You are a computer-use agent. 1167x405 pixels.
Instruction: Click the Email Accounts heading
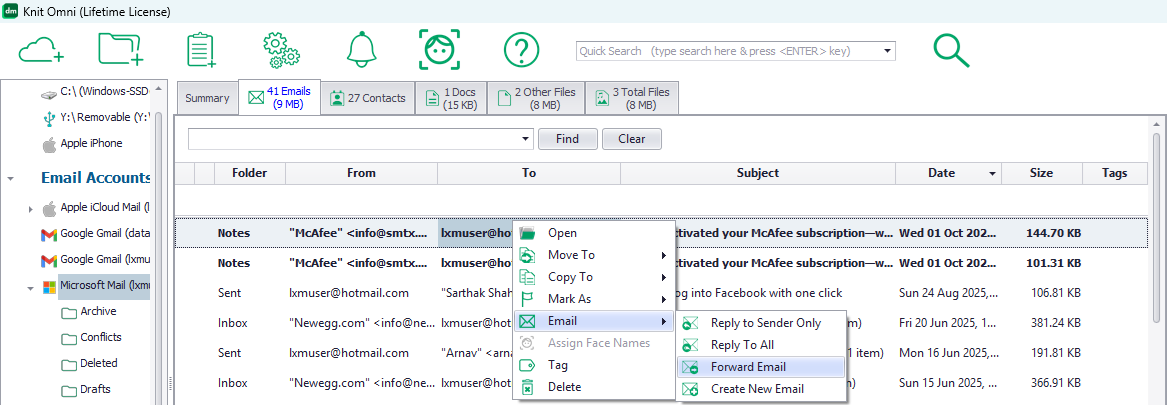(96, 178)
